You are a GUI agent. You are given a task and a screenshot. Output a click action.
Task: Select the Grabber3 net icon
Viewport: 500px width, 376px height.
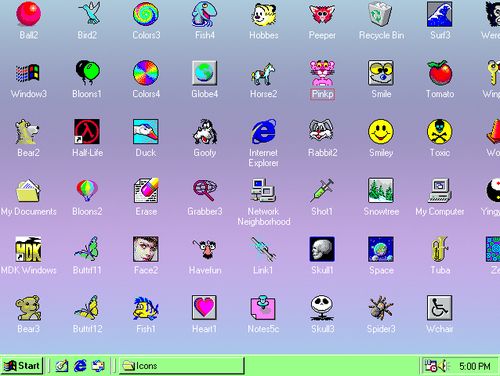(205, 190)
